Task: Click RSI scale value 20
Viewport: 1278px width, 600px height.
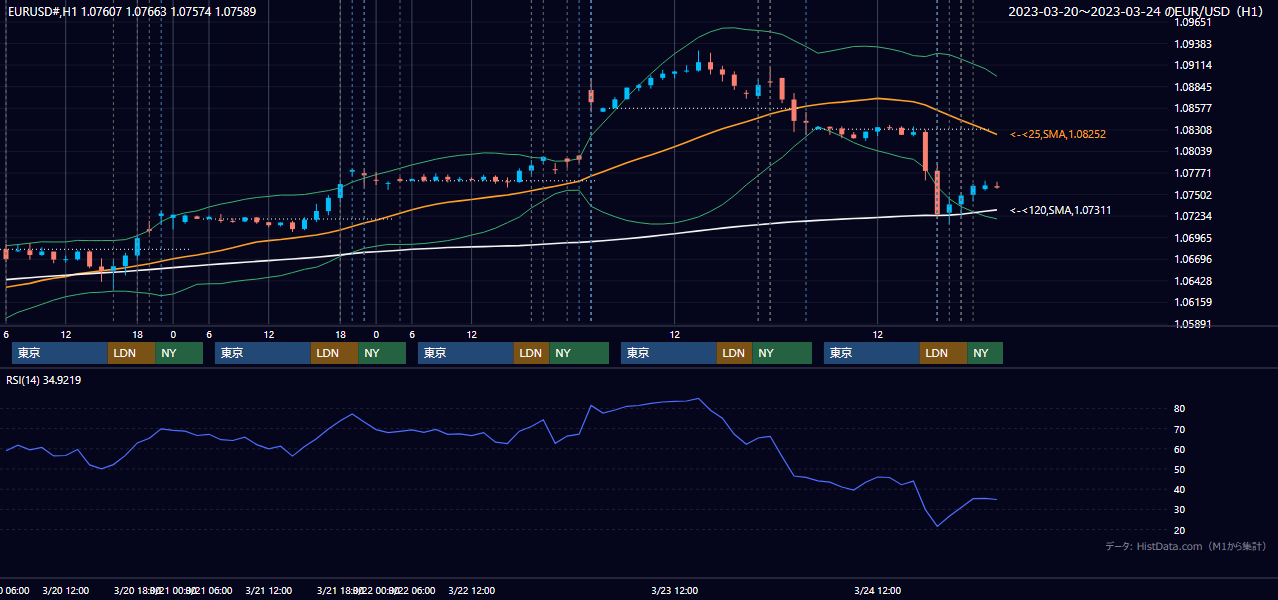Action: click(1180, 530)
